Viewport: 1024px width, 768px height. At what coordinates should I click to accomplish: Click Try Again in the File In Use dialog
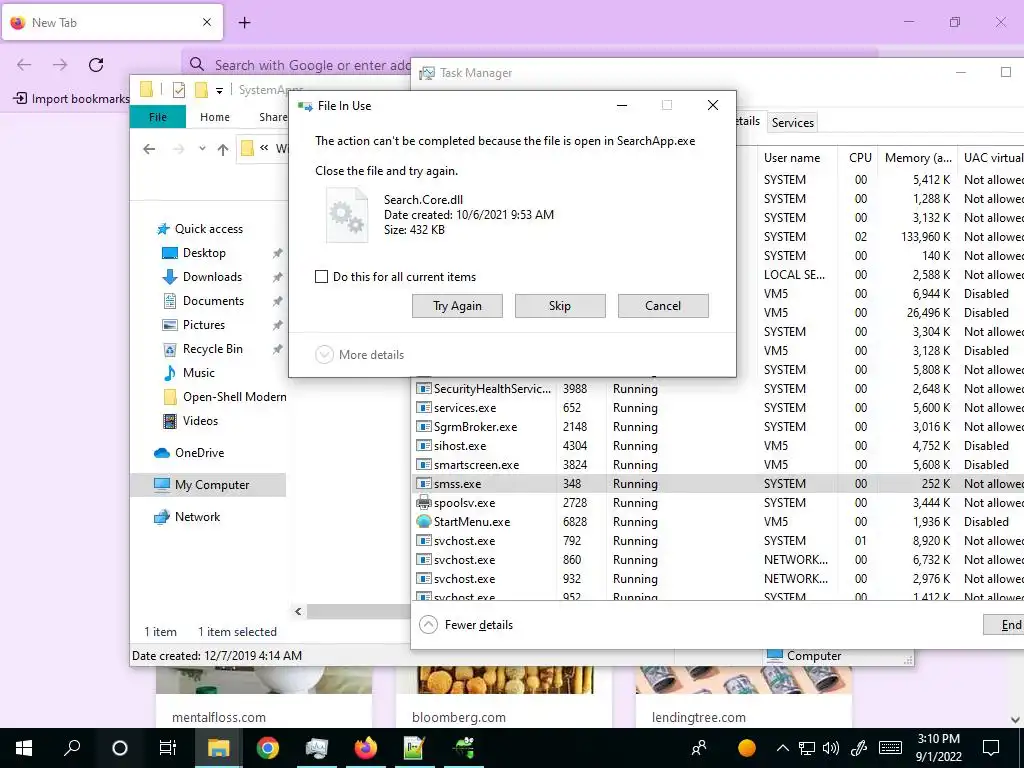point(457,306)
